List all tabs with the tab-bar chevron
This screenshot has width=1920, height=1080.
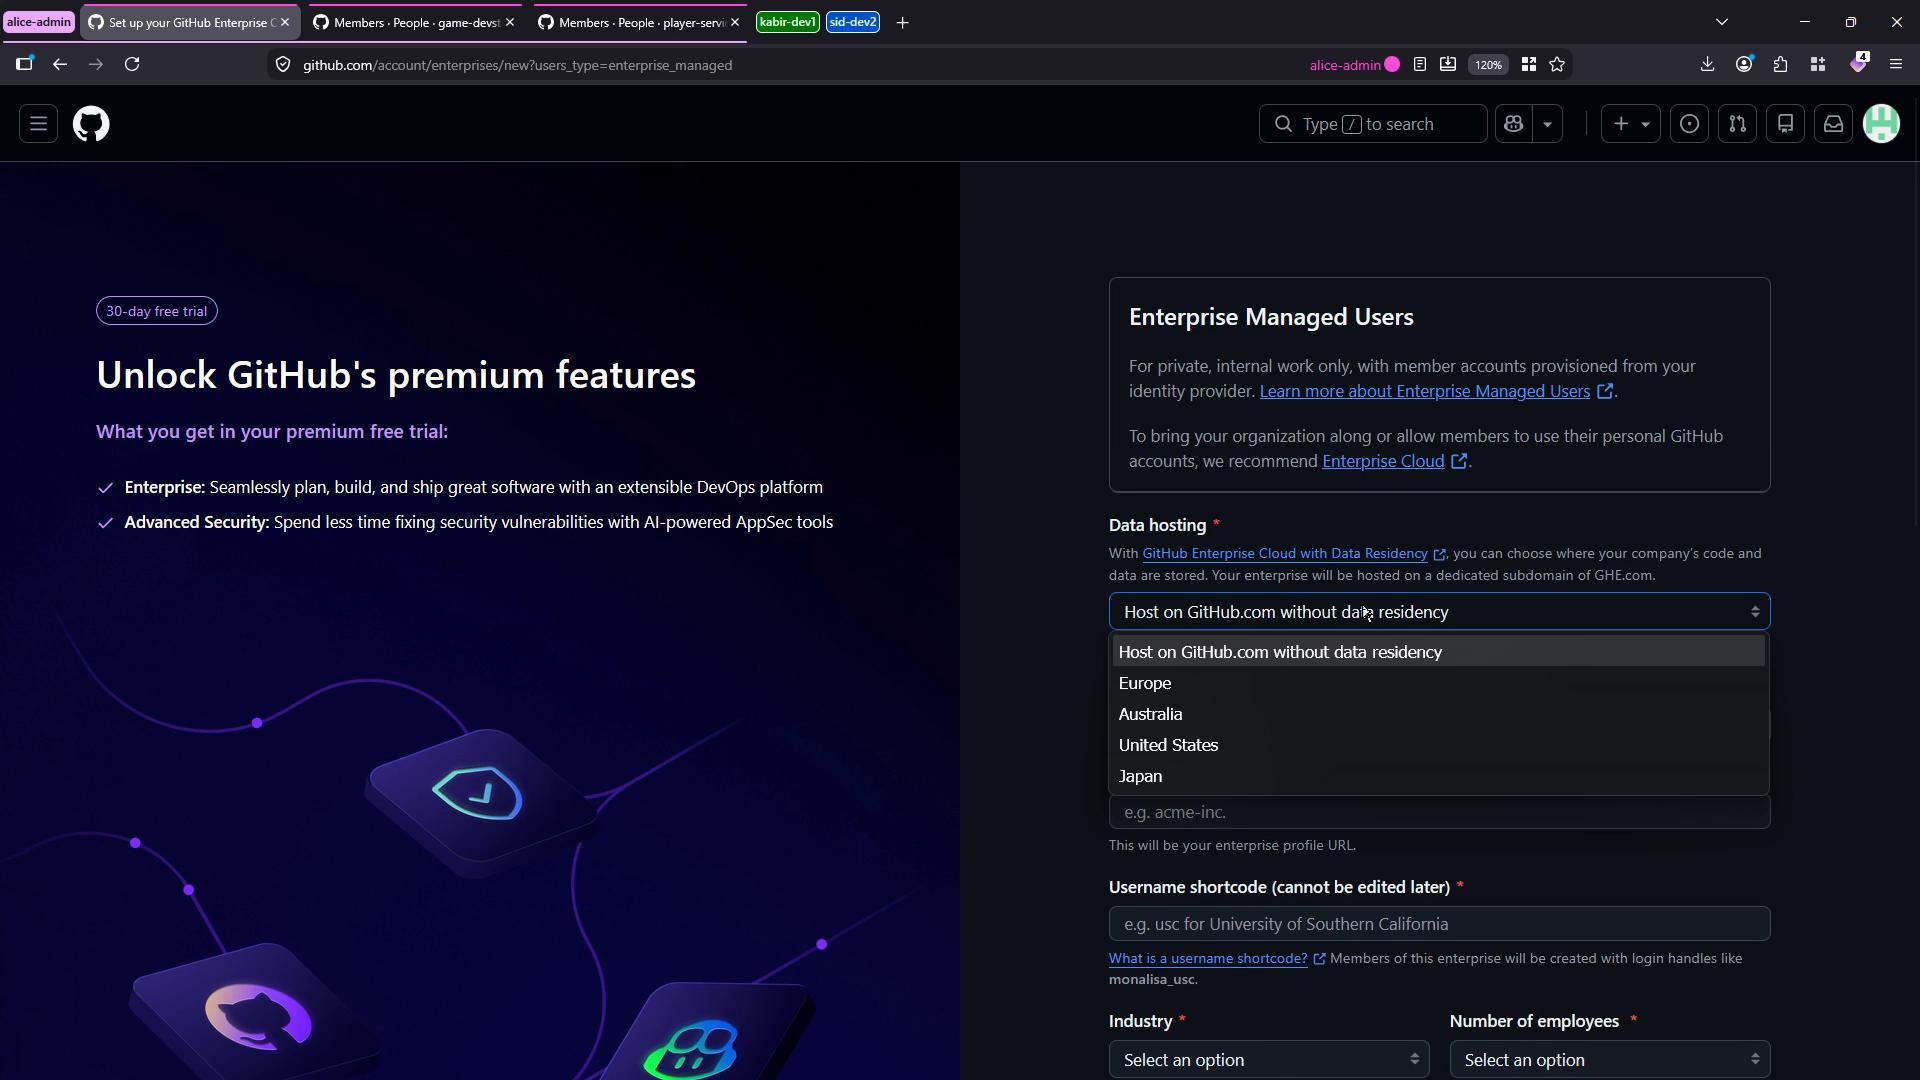coord(1722,22)
